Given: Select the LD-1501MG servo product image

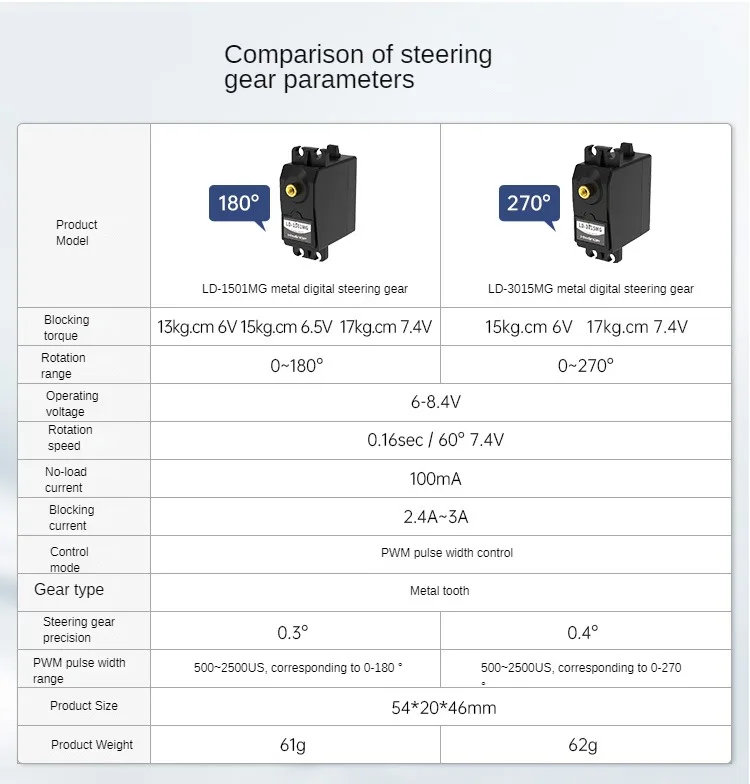Looking at the screenshot, I should 317,204.
